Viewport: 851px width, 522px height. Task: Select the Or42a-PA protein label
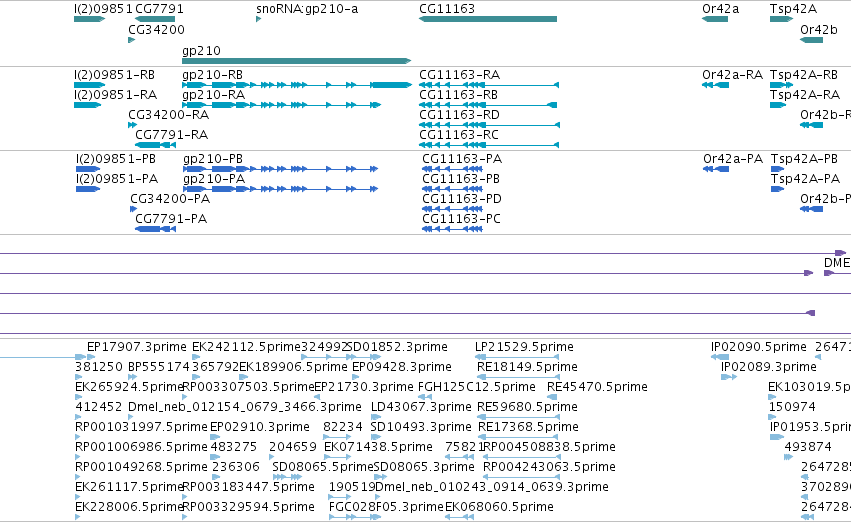point(733,159)
